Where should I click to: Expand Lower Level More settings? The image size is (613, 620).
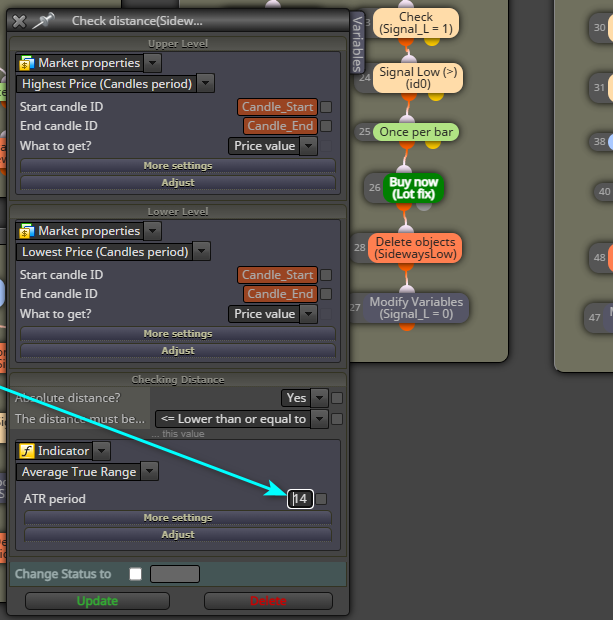click(x=178, y=334)
